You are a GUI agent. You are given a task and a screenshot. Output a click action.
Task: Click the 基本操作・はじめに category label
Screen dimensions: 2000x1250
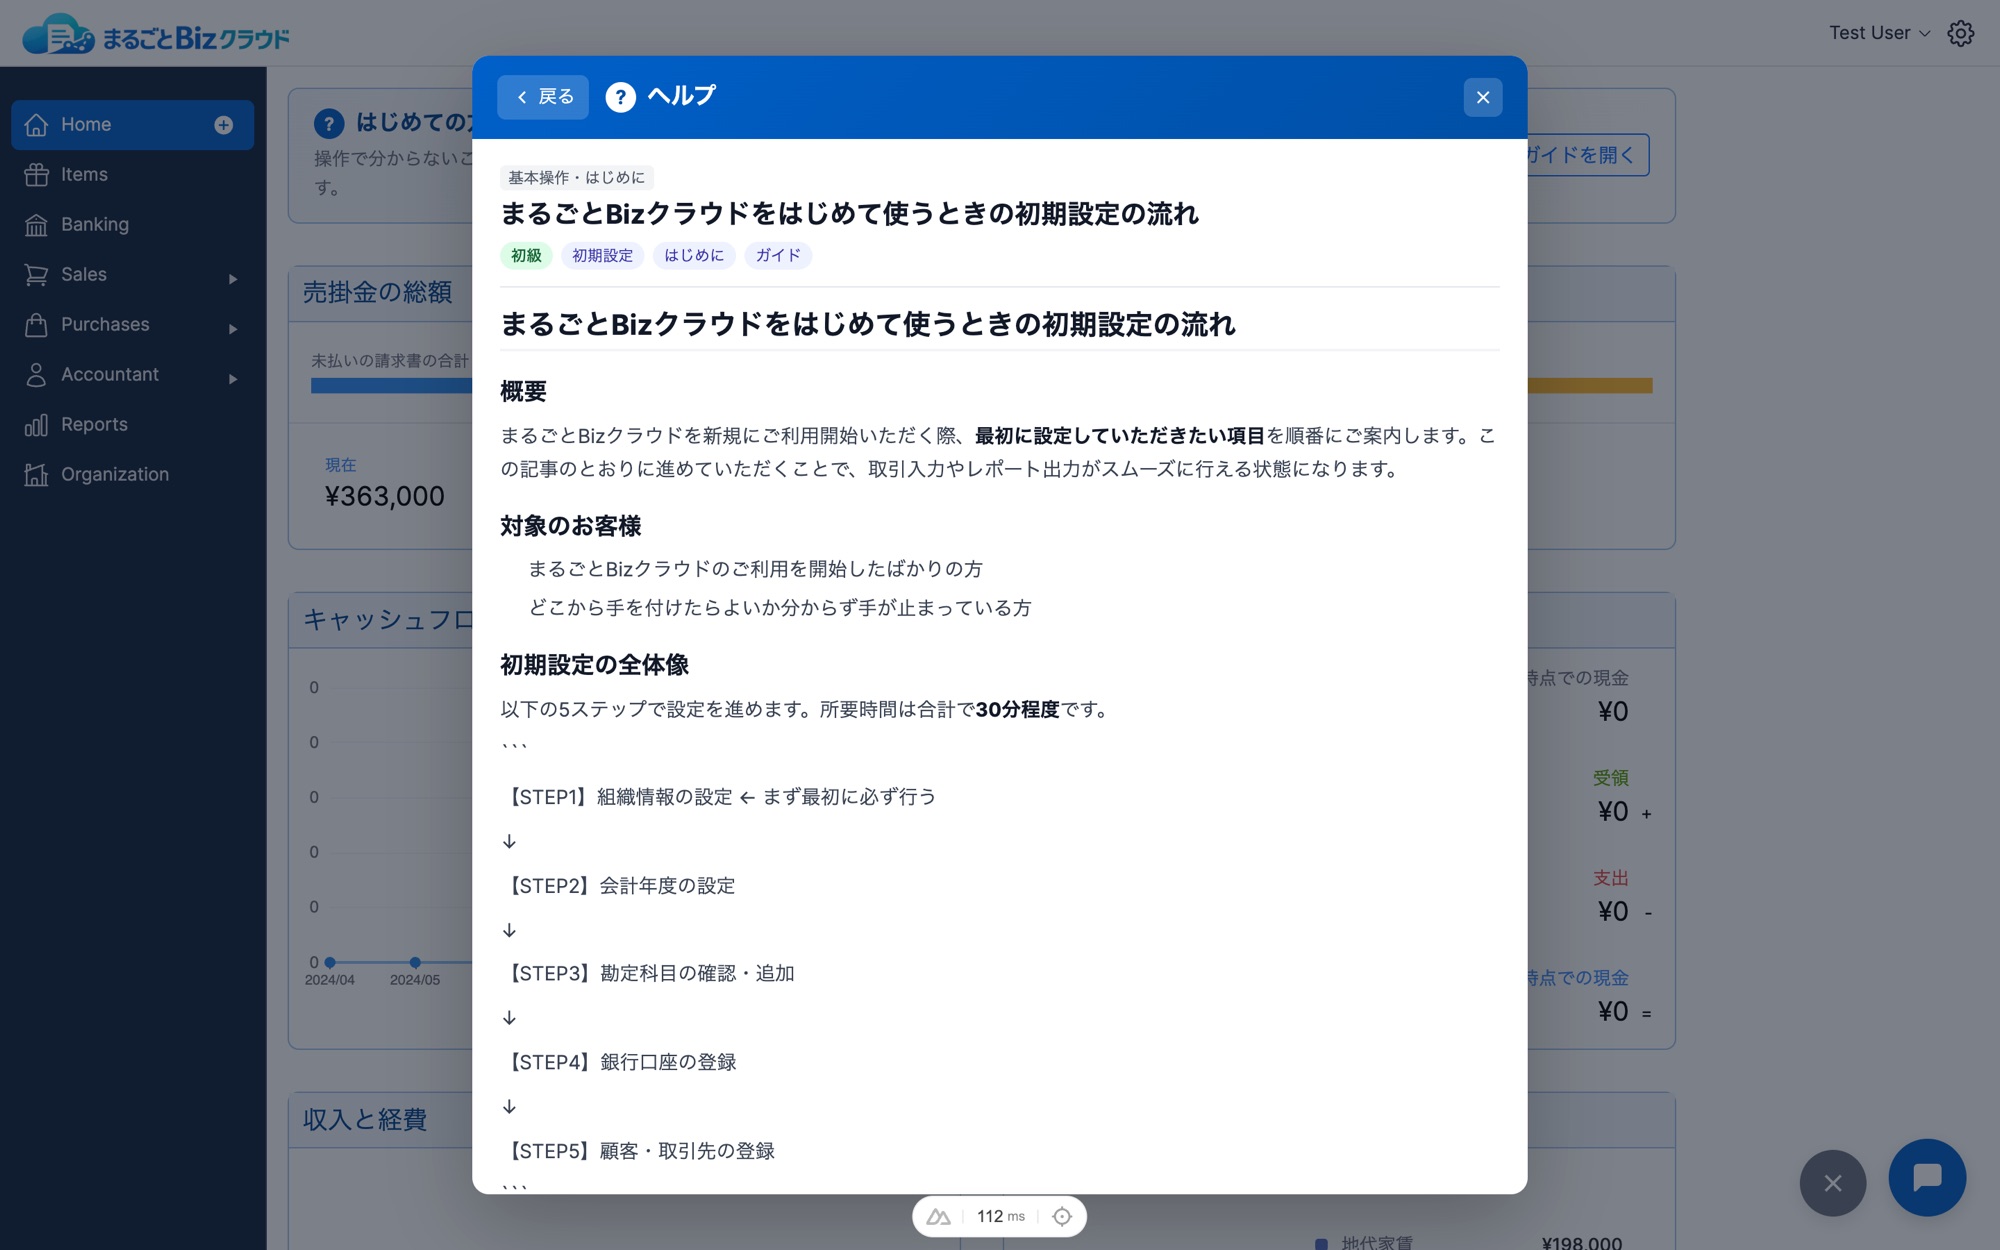tap(577, 178)
